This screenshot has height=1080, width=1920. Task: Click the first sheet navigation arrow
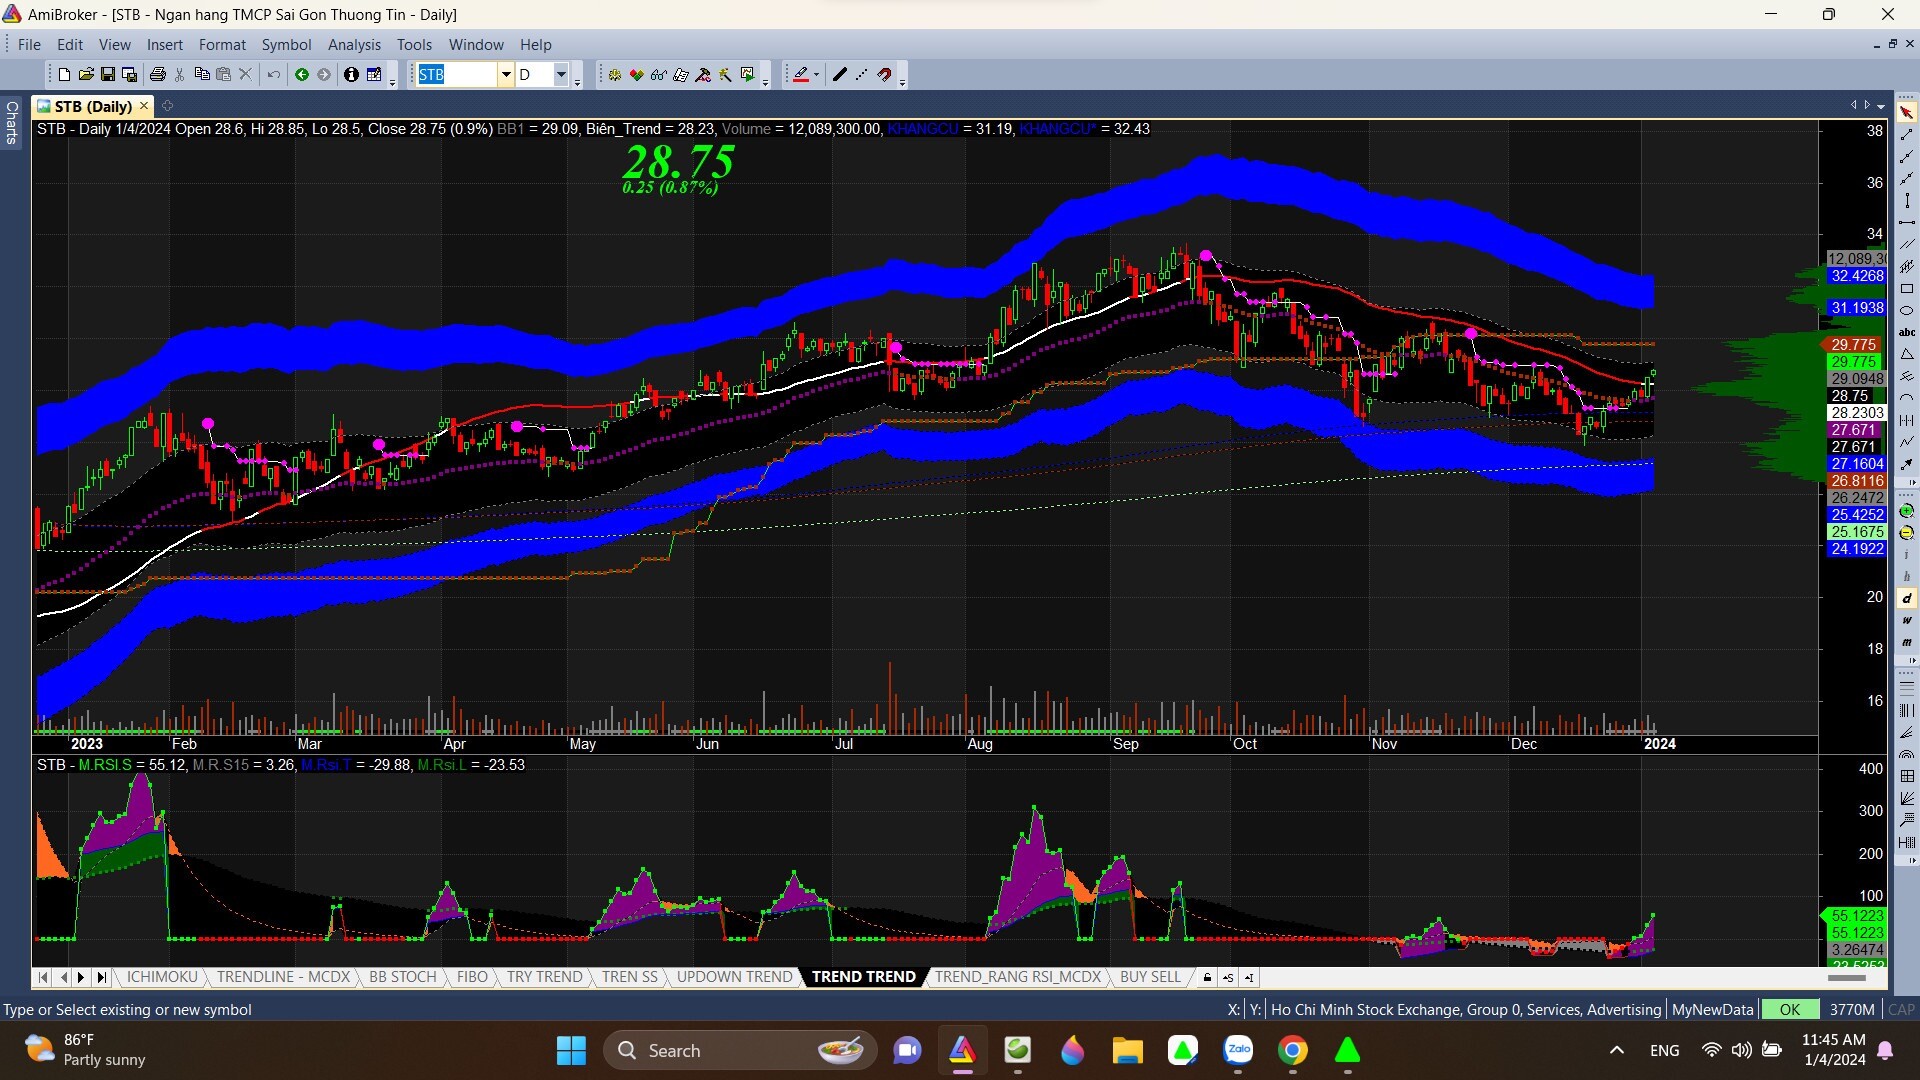43,977
